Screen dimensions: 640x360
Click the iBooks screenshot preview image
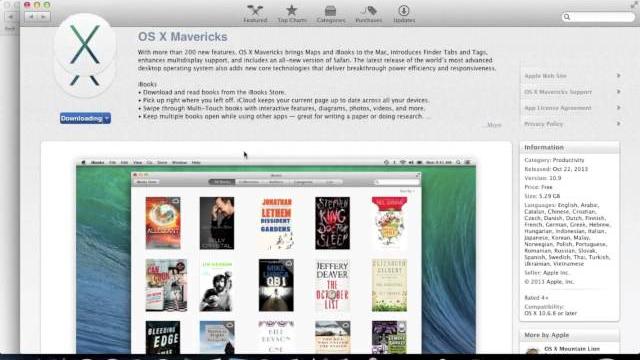[276, 256]
